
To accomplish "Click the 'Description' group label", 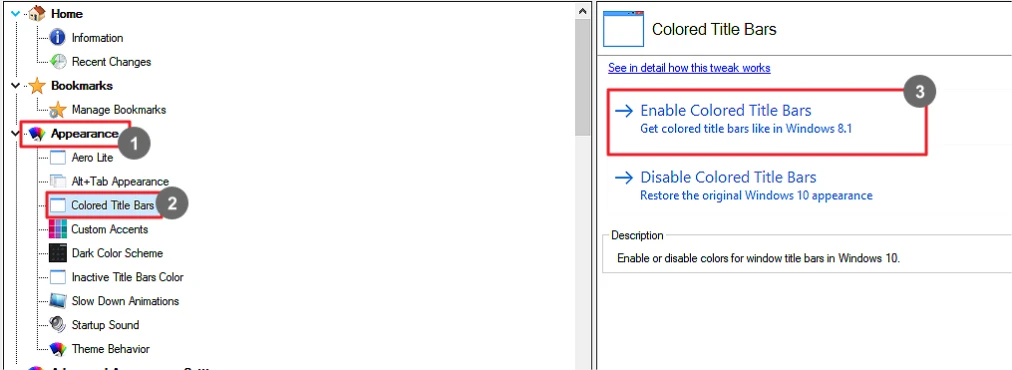I will pyautogui.click(x=637, y=236).
